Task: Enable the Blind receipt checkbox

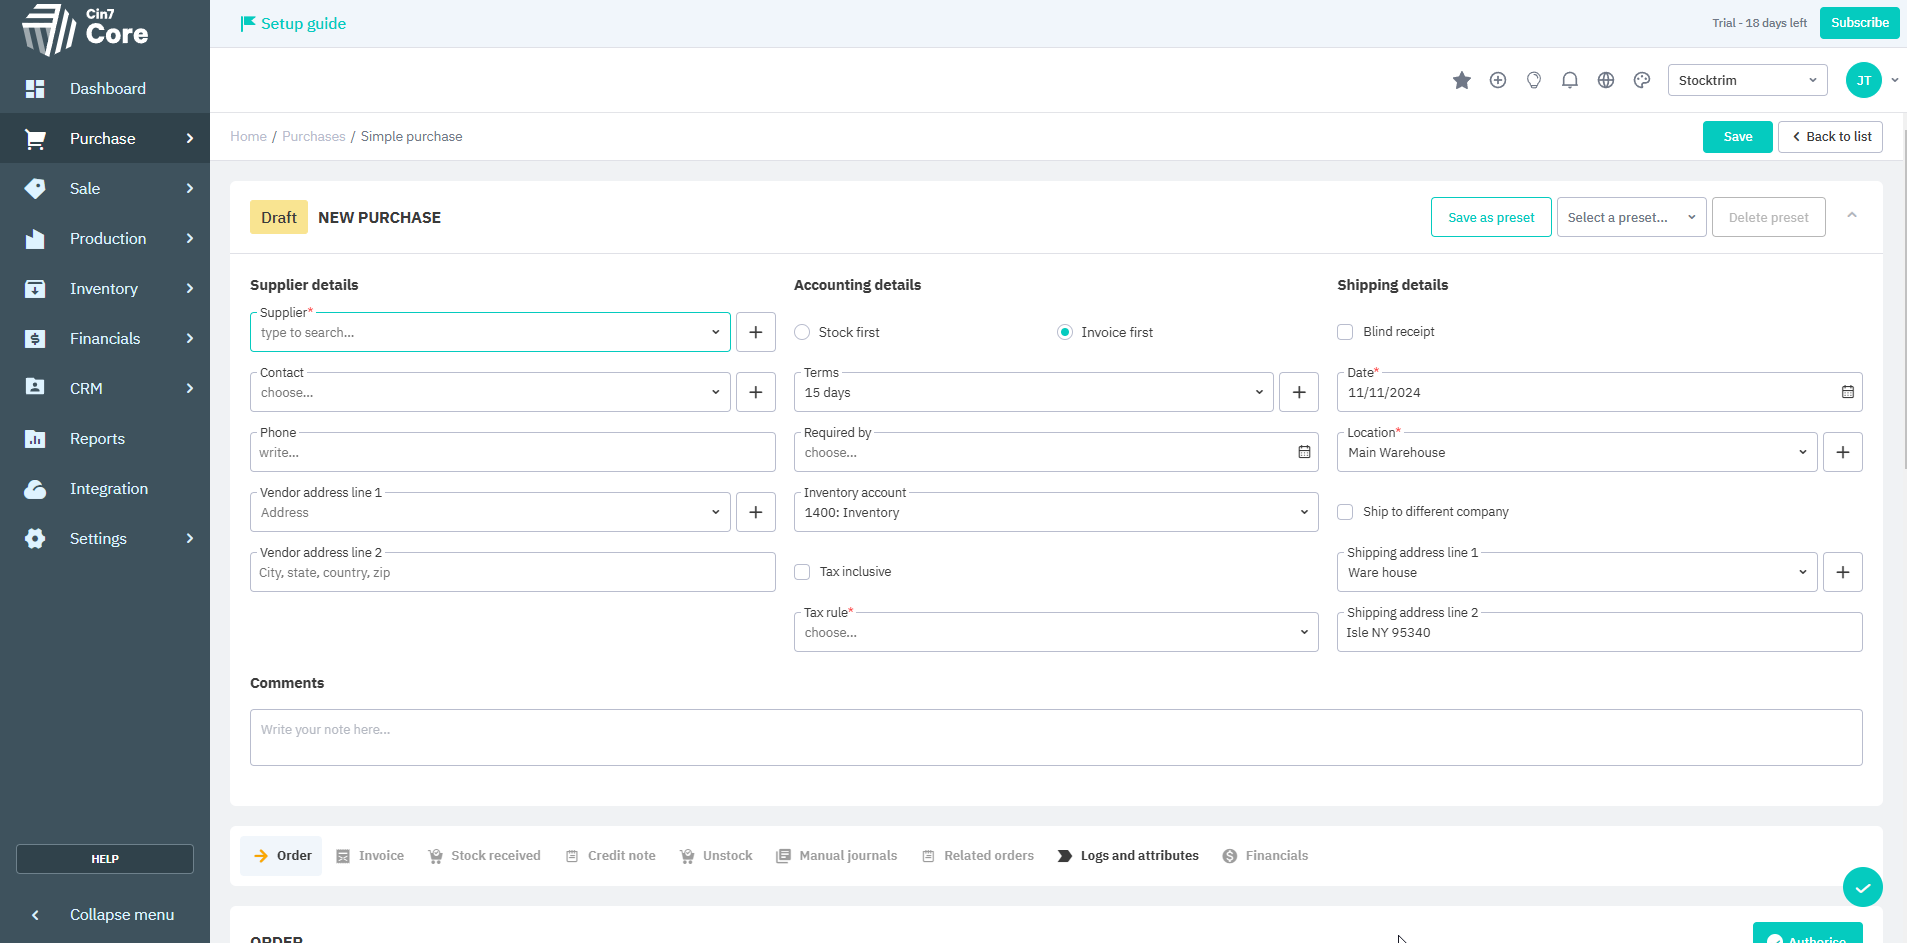Action: coord(1345,332)
